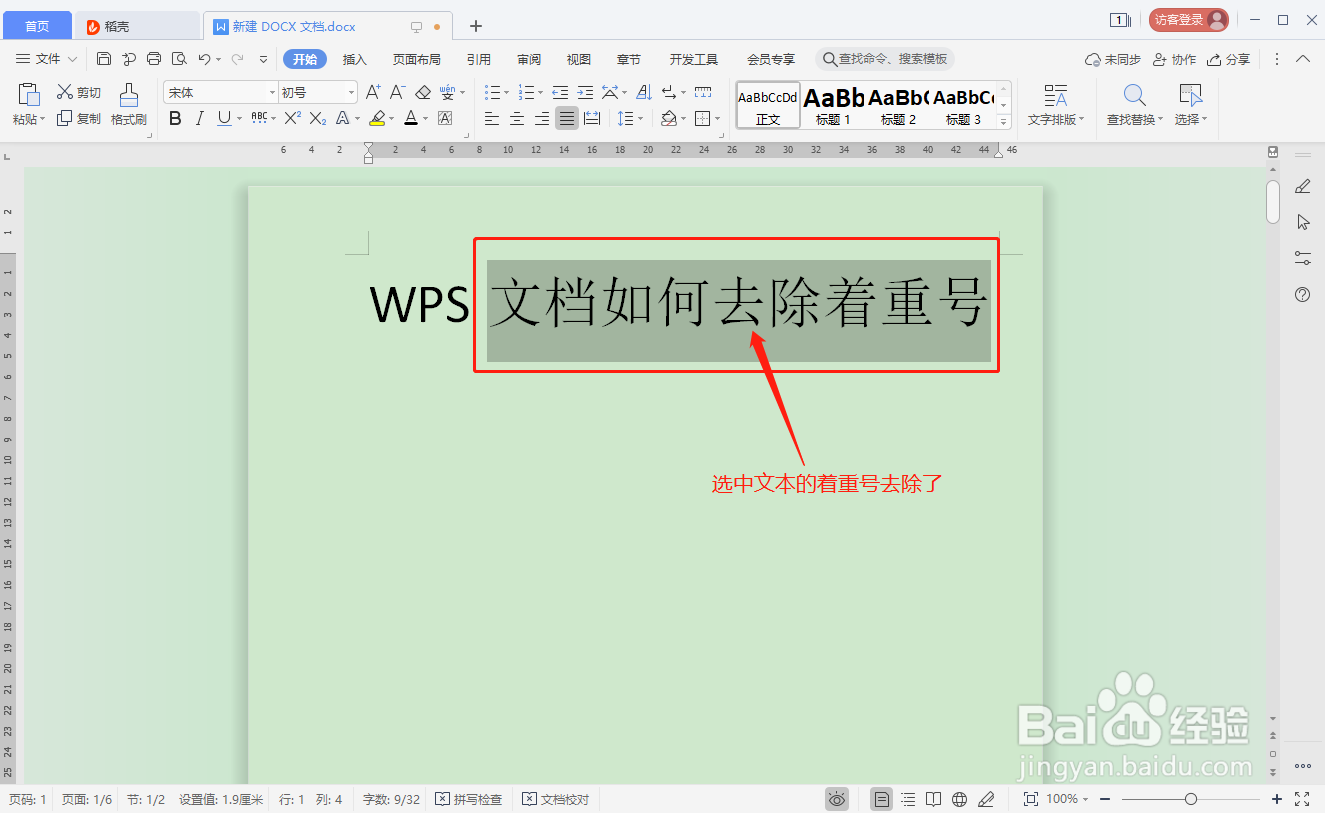Open the Insert (插入) tab

(355, 59)
